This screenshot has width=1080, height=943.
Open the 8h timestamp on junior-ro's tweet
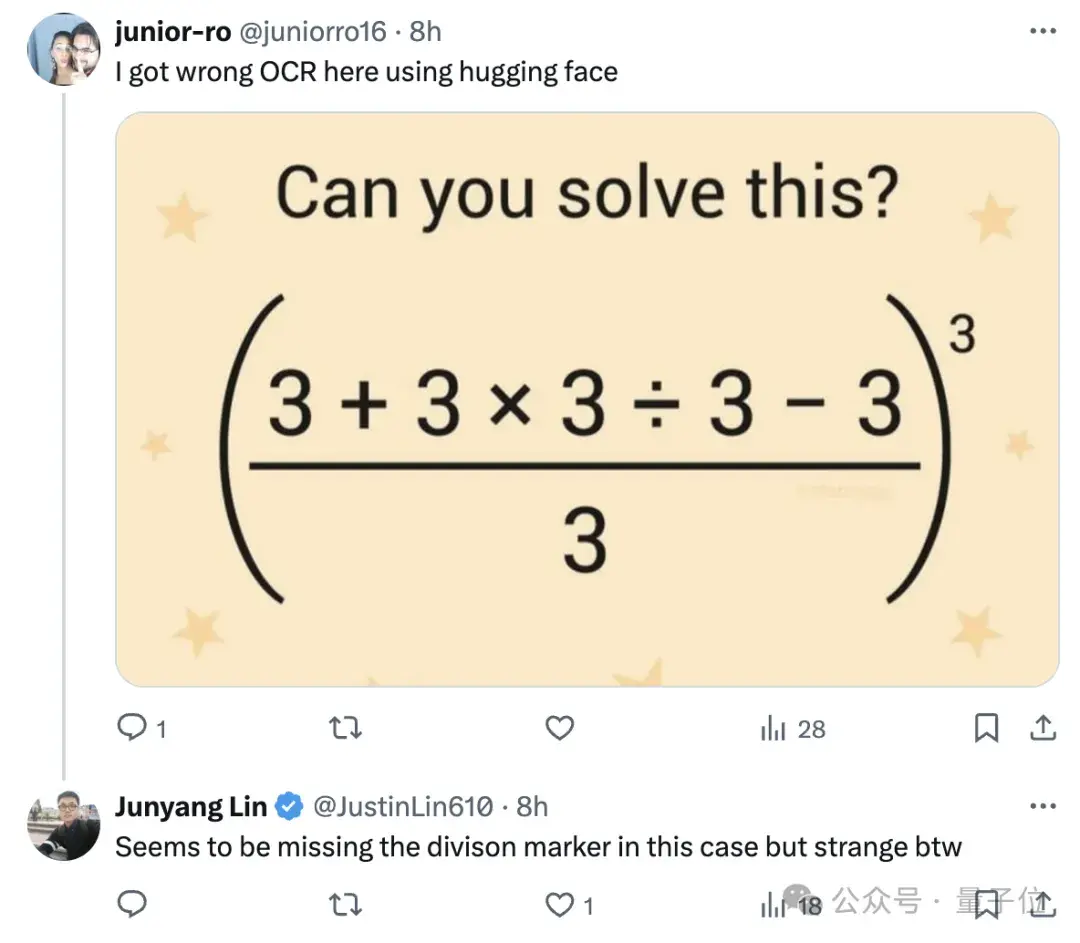coord(425,31)
